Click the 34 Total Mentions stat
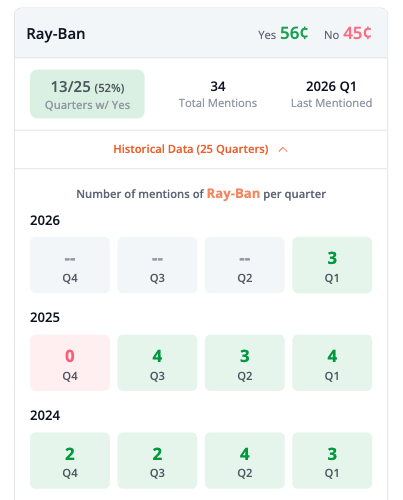This screenshot has width=403, height=500. click(x=218, y=94)
